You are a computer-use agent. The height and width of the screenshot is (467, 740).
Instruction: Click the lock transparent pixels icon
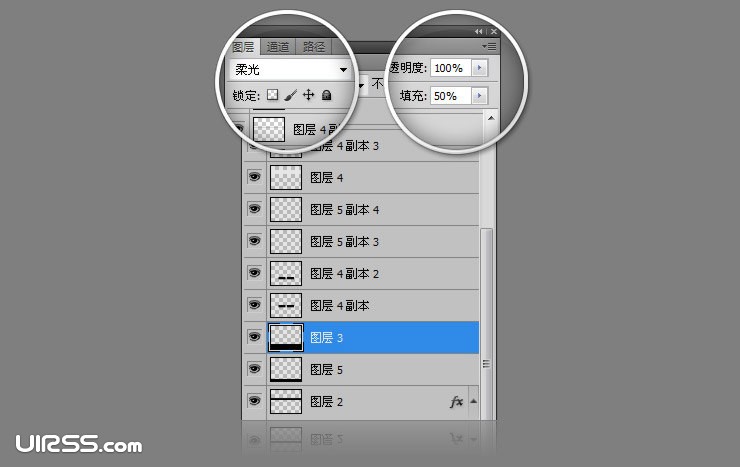[x=272, y=95]
